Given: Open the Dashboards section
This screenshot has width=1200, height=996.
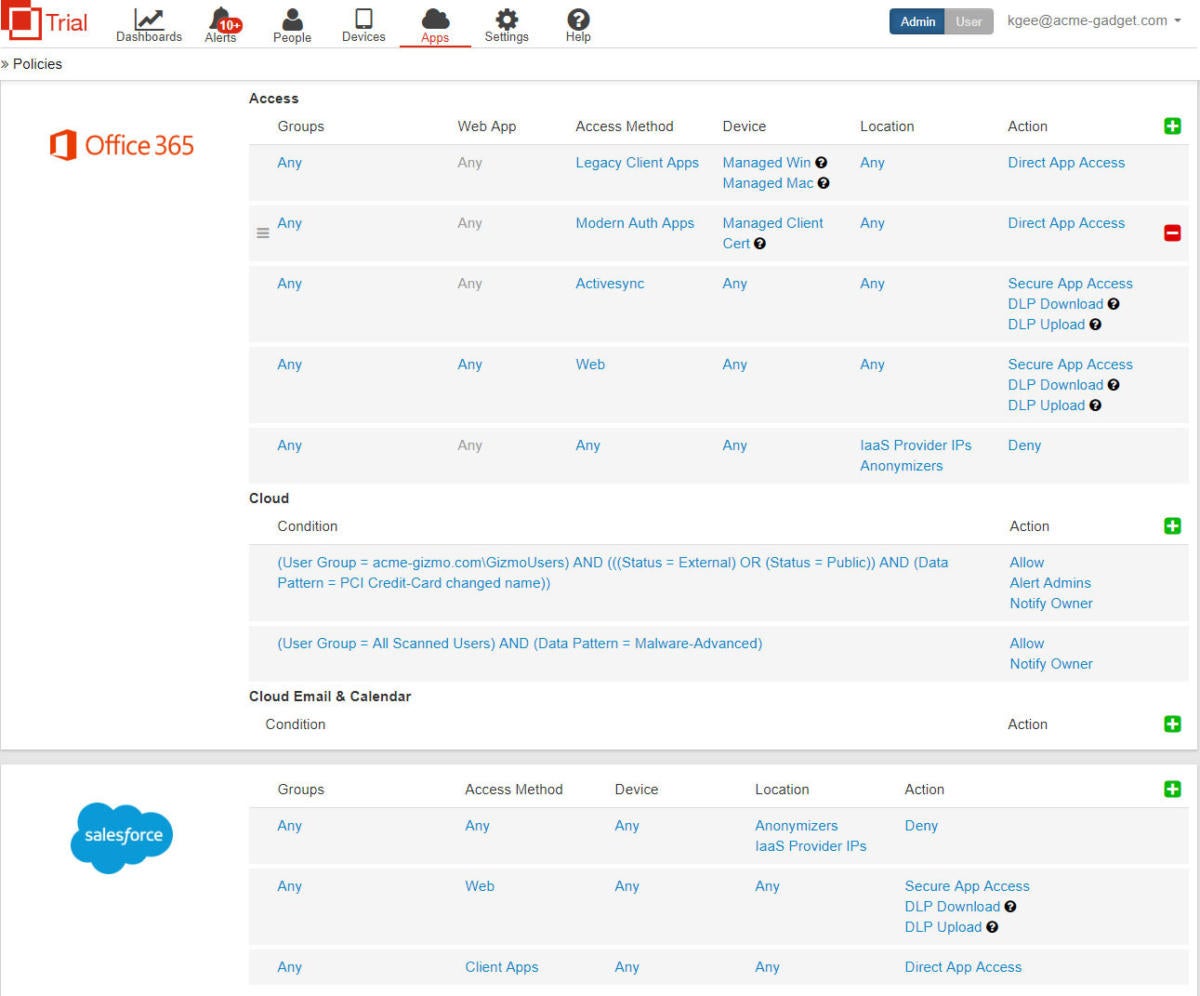Looking at the screenshot, I should tap(149, 25).
